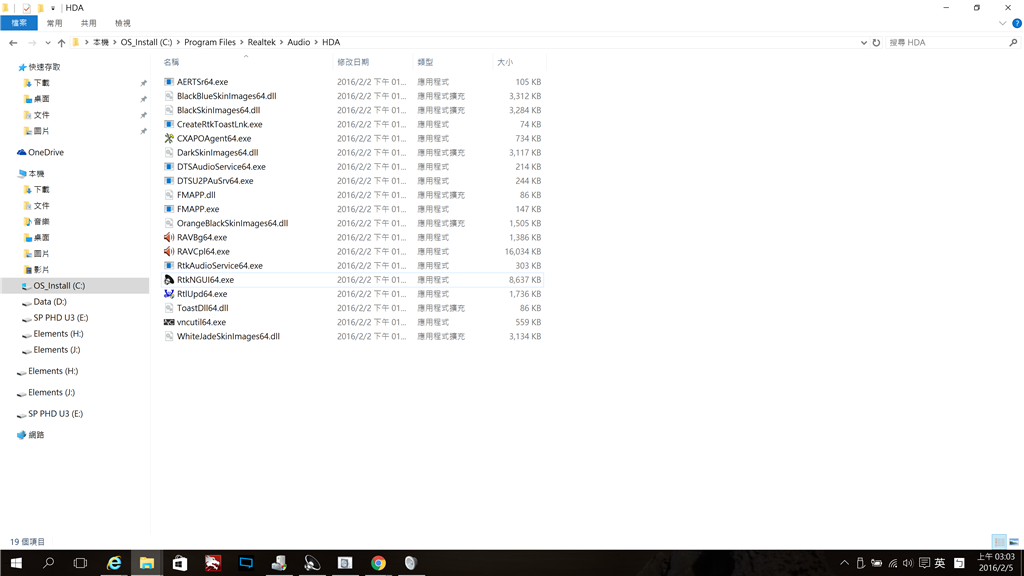Open Windows Start menu
This screenshot has height=576, width=1024.
[x=16, y=563]
